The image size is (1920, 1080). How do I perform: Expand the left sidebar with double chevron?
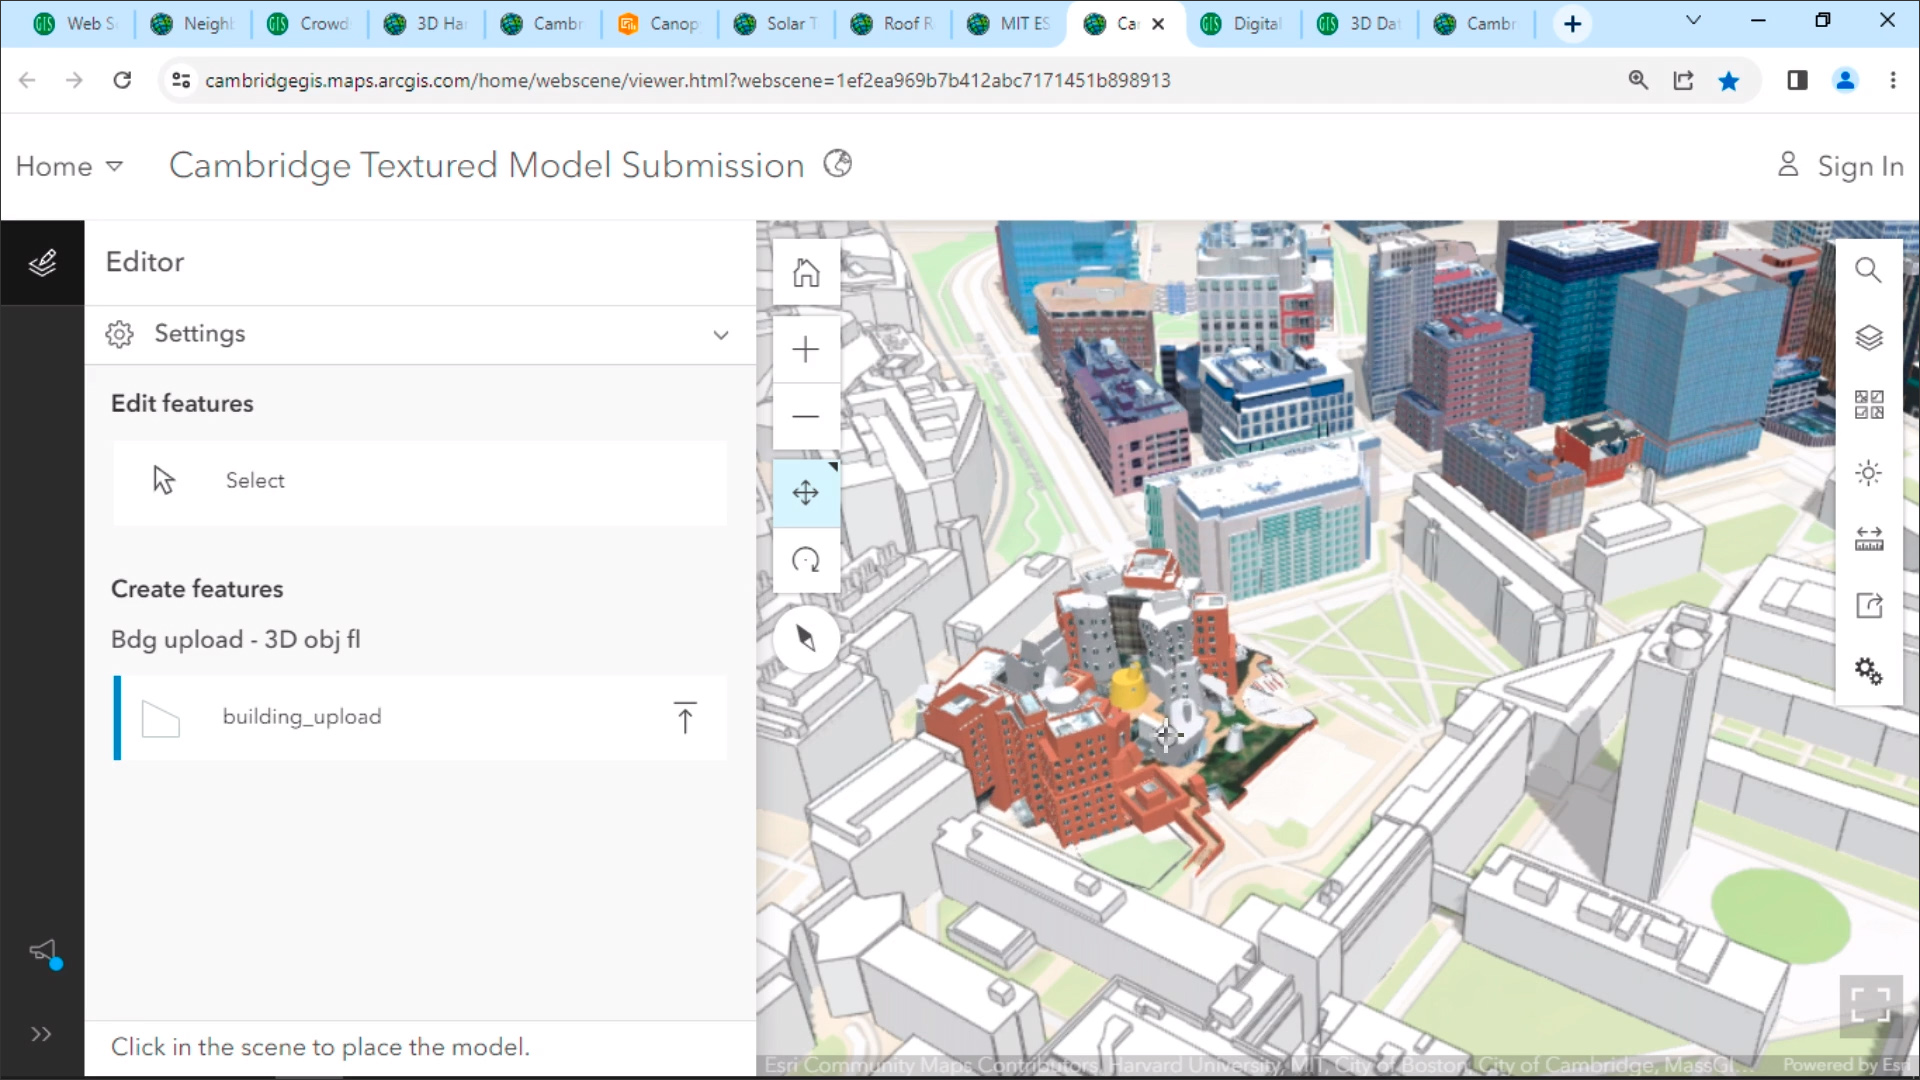tap(41, 1034)
